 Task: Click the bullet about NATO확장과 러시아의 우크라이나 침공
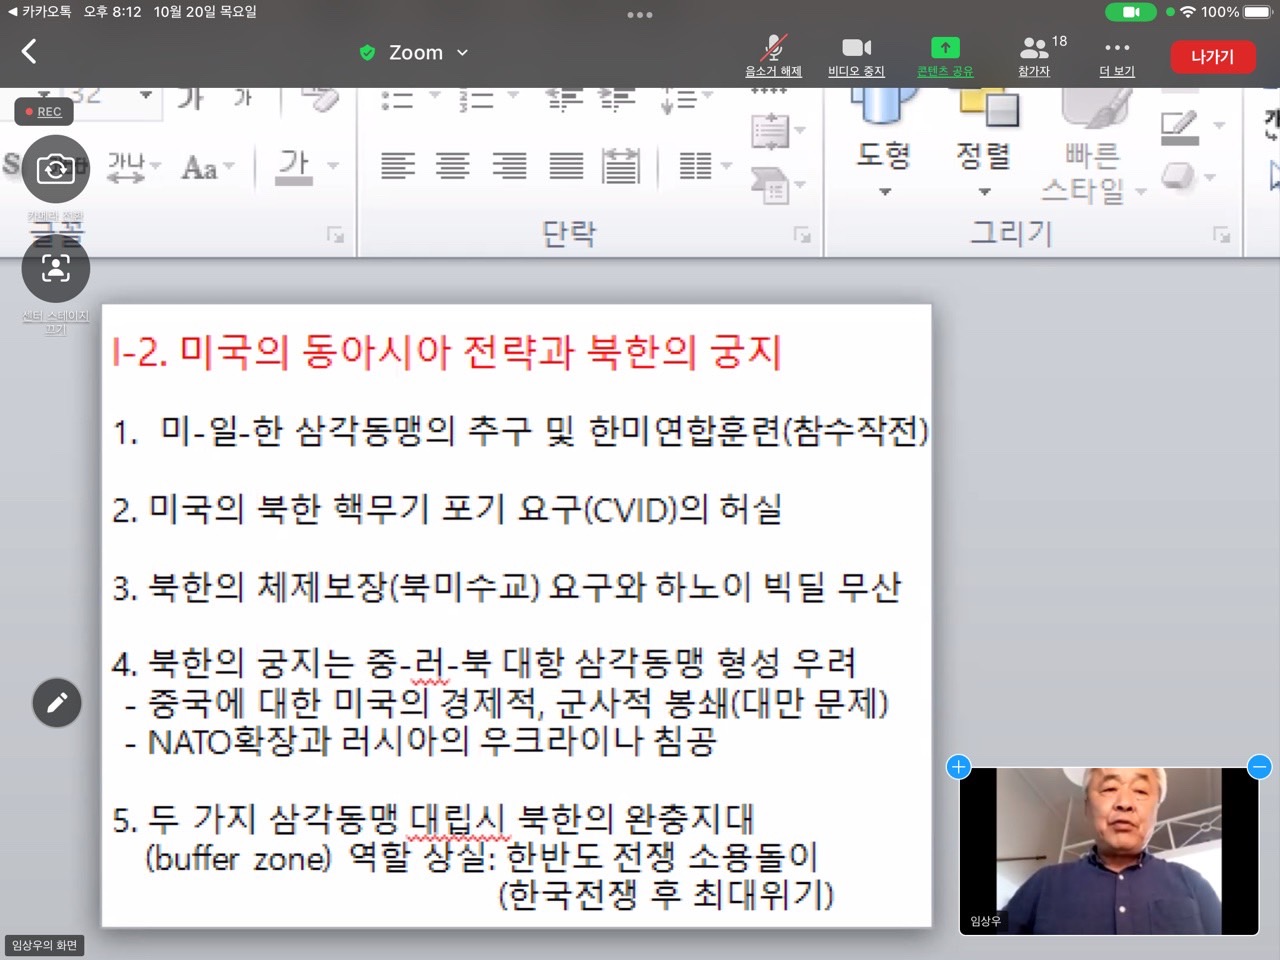pos(420,741)
